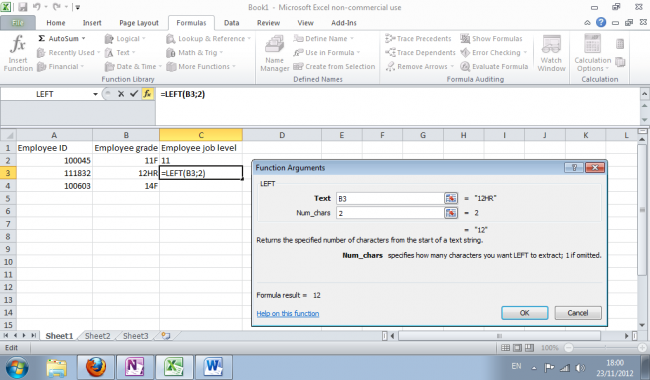
Task: Collapse dialog via Text field range selector
Action: [x=451, y=198]
